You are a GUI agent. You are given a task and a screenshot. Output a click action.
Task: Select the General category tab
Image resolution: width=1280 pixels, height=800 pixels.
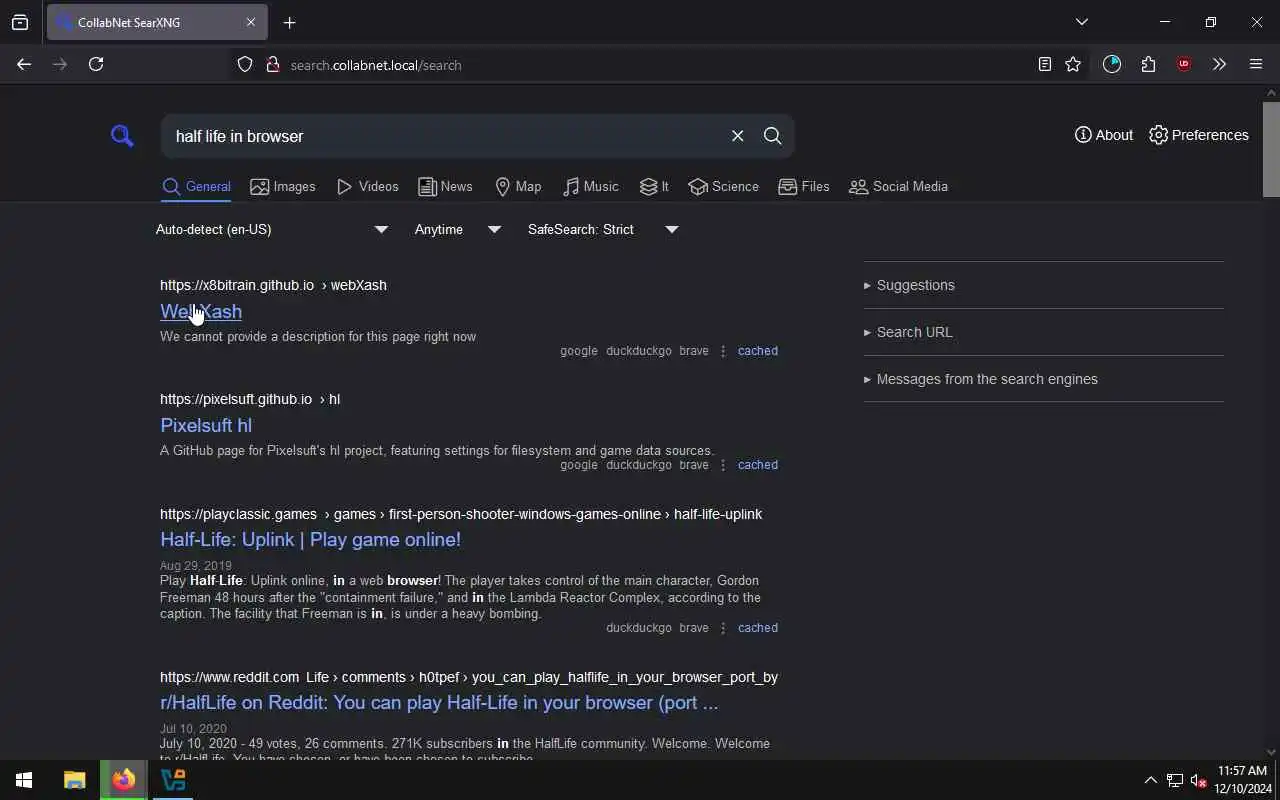[197, 186]
